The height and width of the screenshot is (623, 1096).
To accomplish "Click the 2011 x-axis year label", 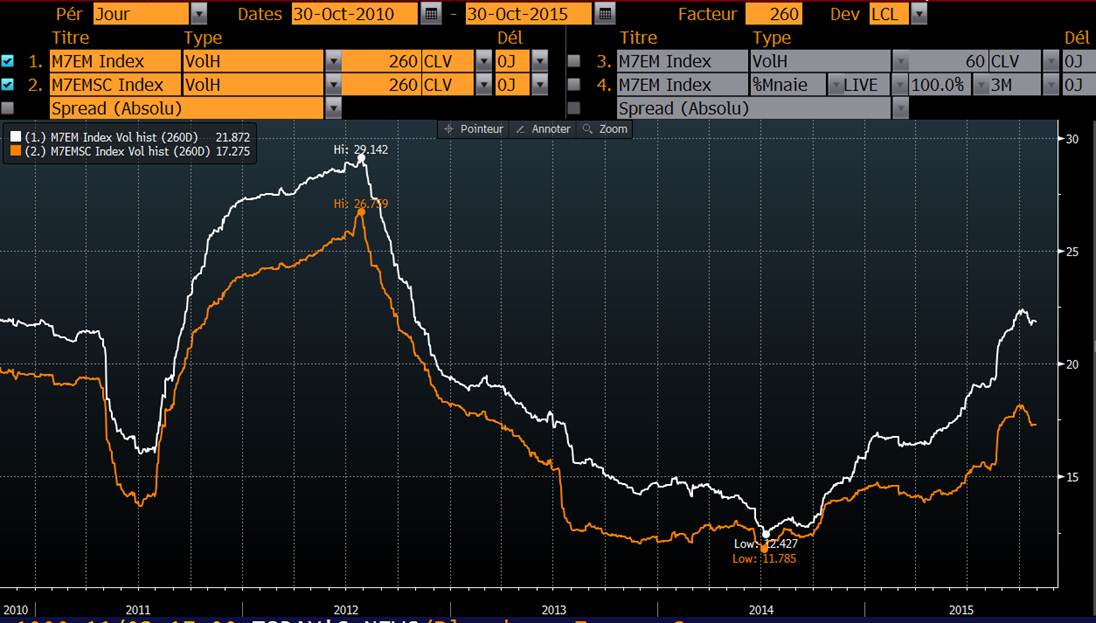I will (x=138, y=610).
